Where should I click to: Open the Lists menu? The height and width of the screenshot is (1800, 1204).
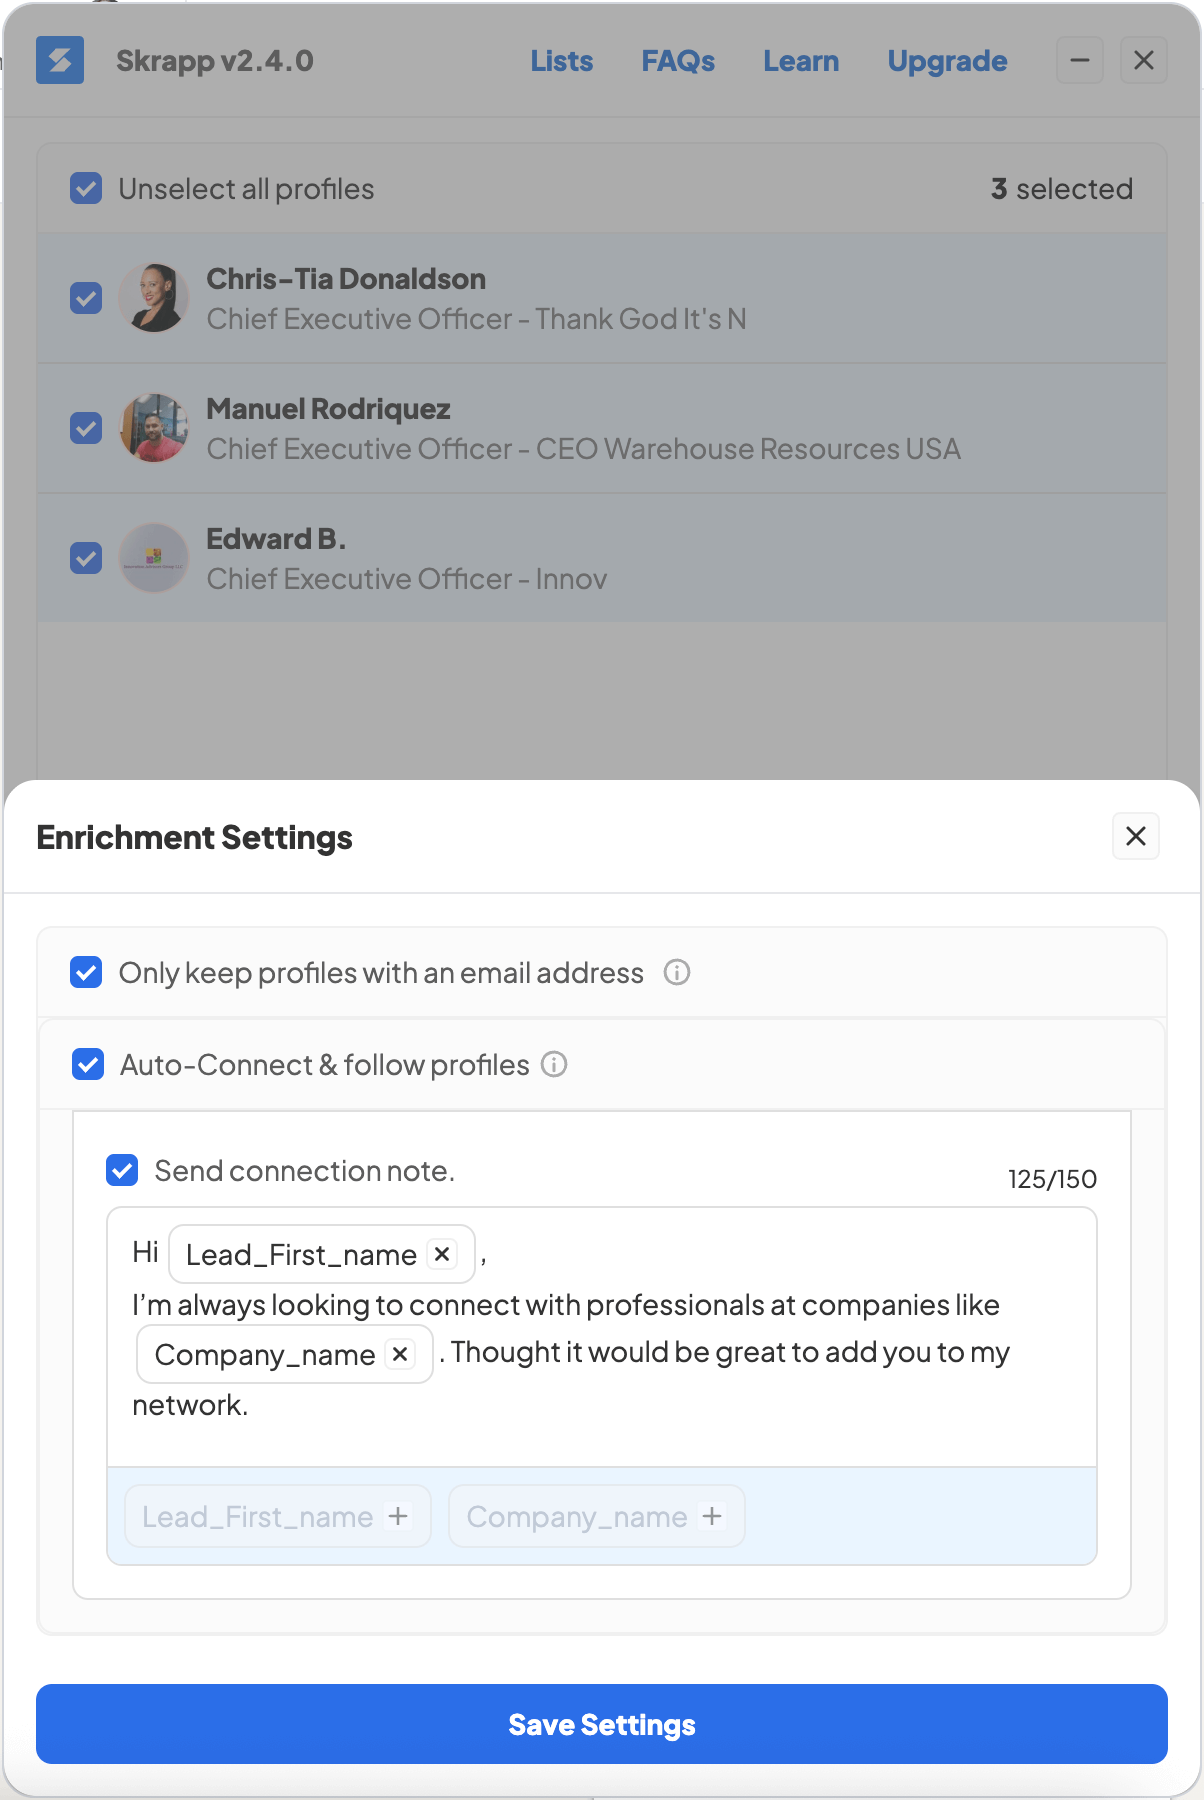coord(562,61)
